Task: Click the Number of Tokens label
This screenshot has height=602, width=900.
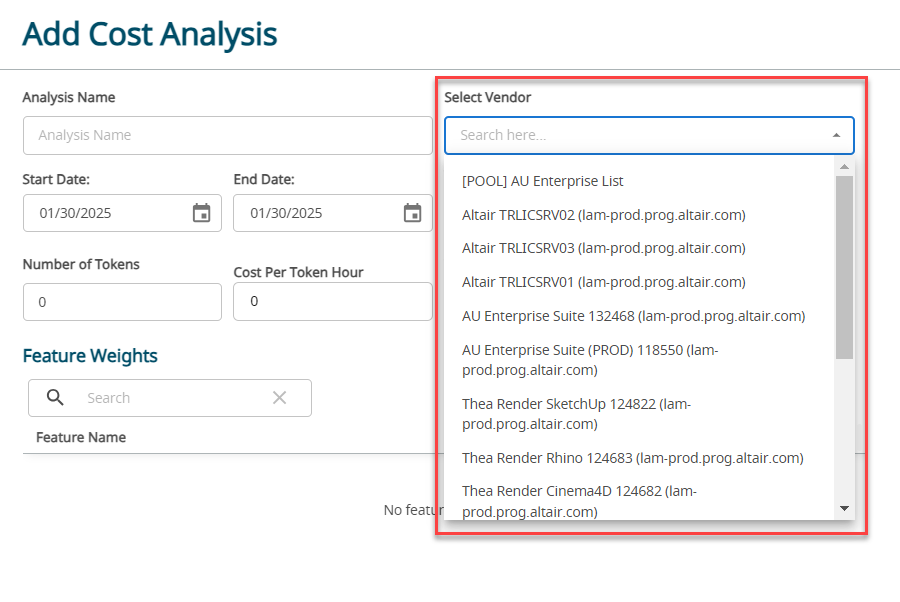Action: (81, 264)
